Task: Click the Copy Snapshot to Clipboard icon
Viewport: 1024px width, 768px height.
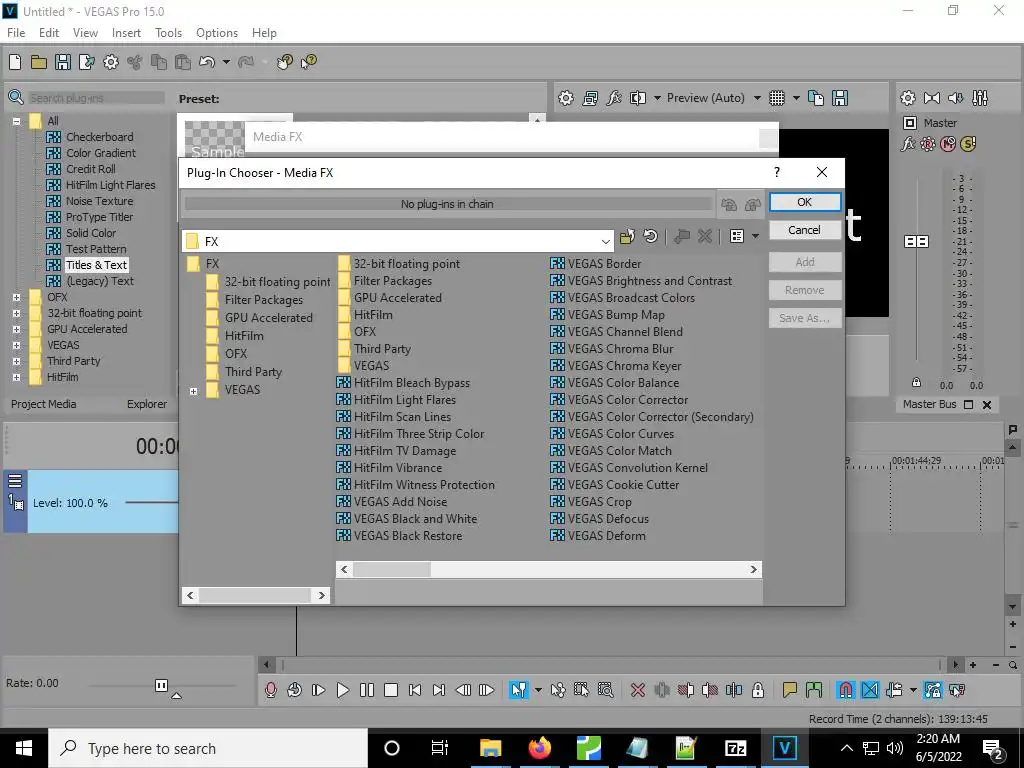Action: 816,98
